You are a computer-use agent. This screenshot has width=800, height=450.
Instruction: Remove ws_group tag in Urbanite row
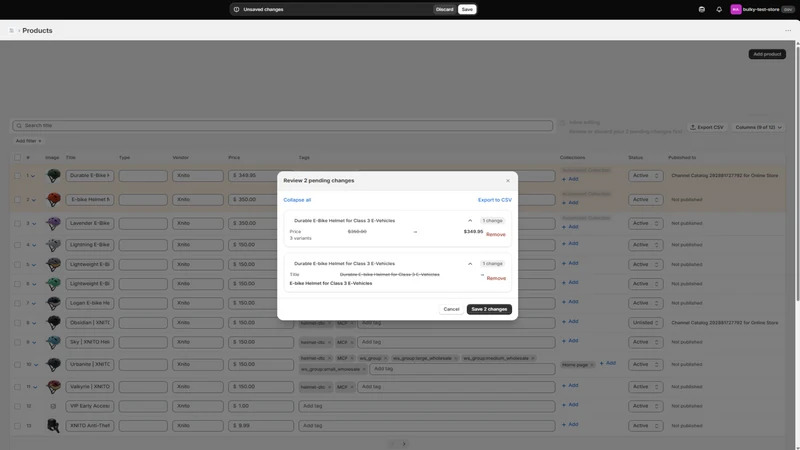pos(385,358)
